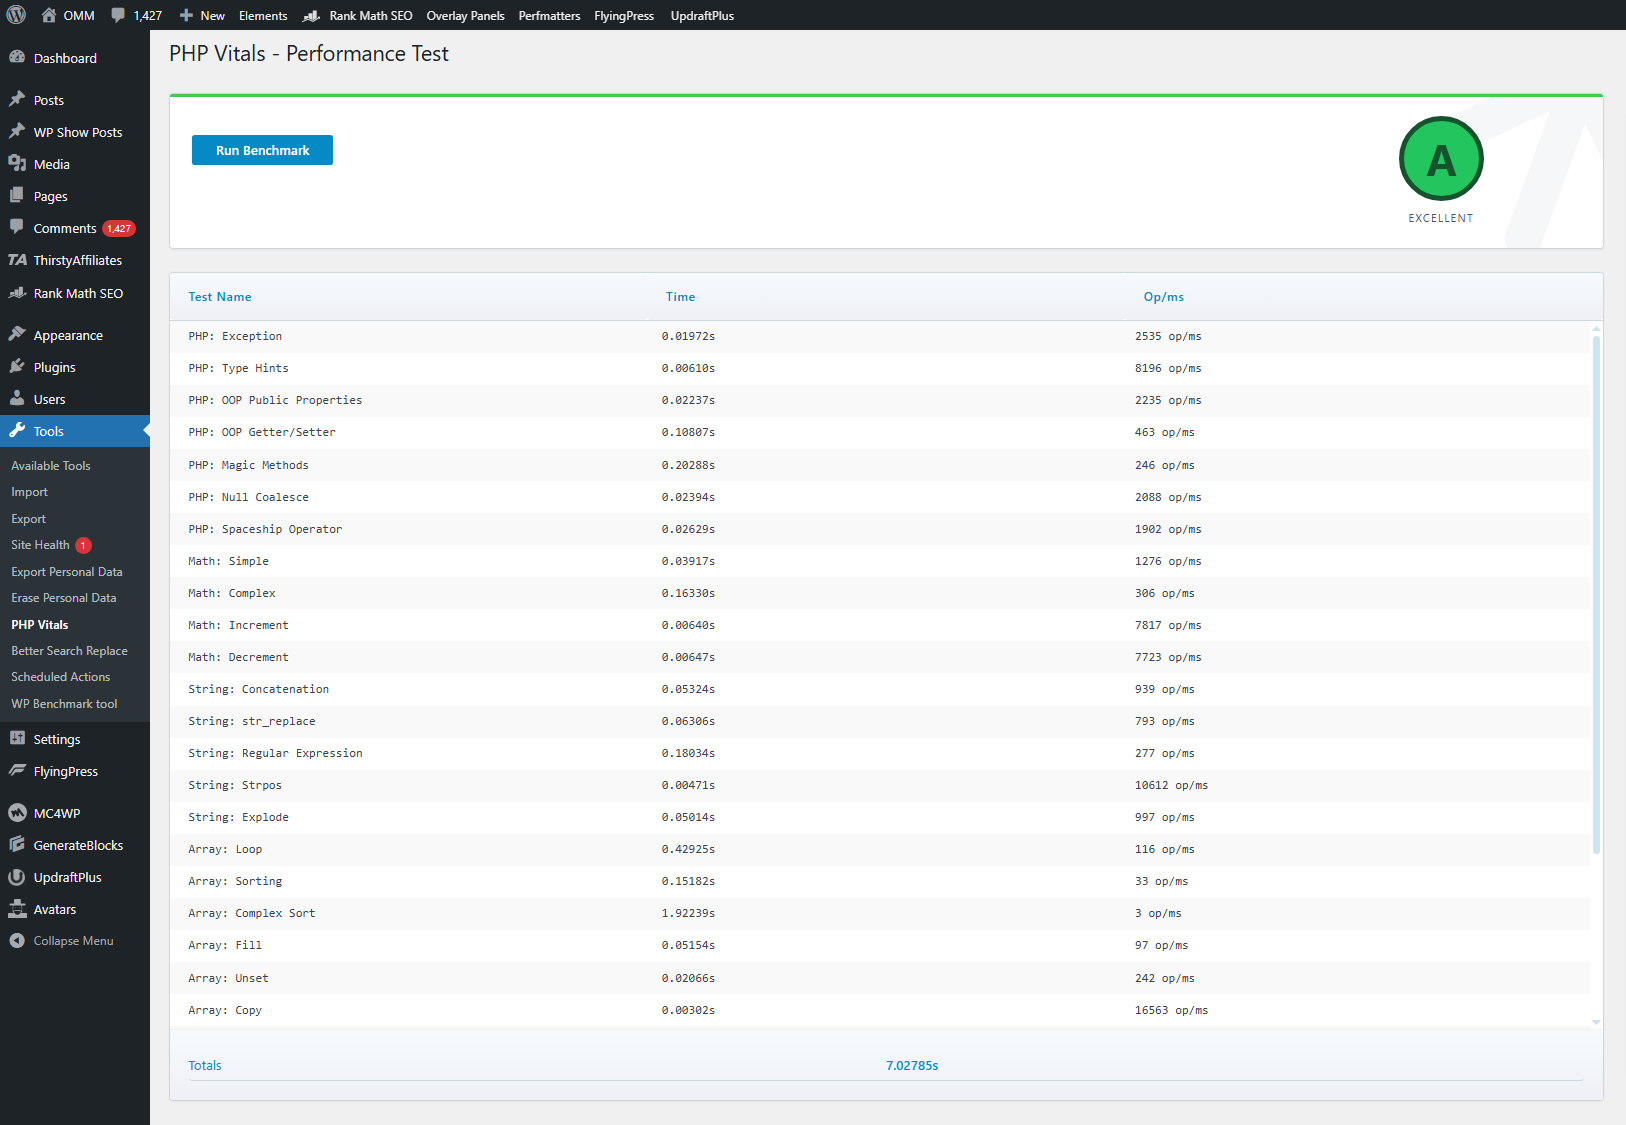Open Site Health from the Tools menu
Image resolution: width=1626 pixels, height=1125 pixels.
40,545
